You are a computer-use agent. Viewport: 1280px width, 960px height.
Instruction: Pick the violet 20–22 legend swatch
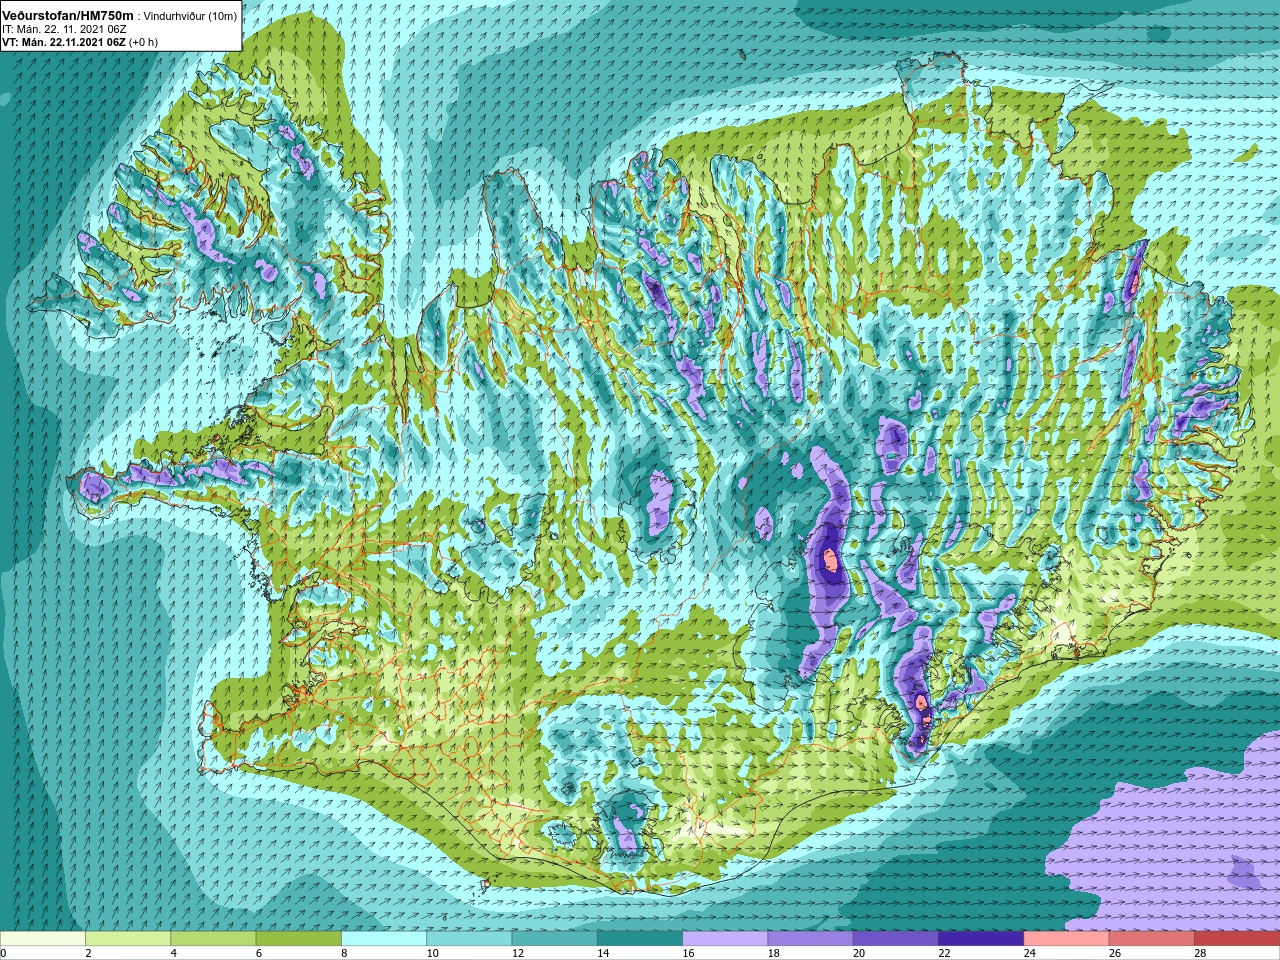[x=896, y=939]
